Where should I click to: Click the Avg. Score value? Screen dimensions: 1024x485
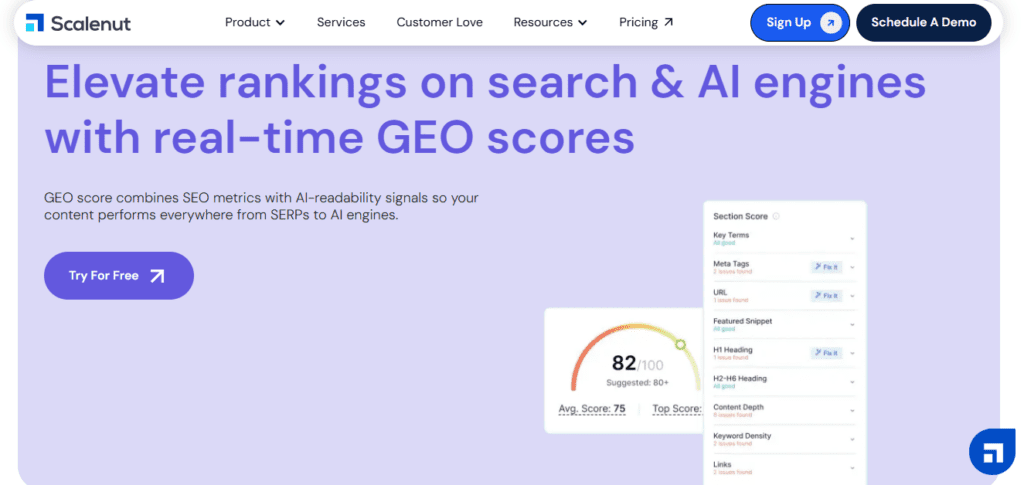(619, 409)
